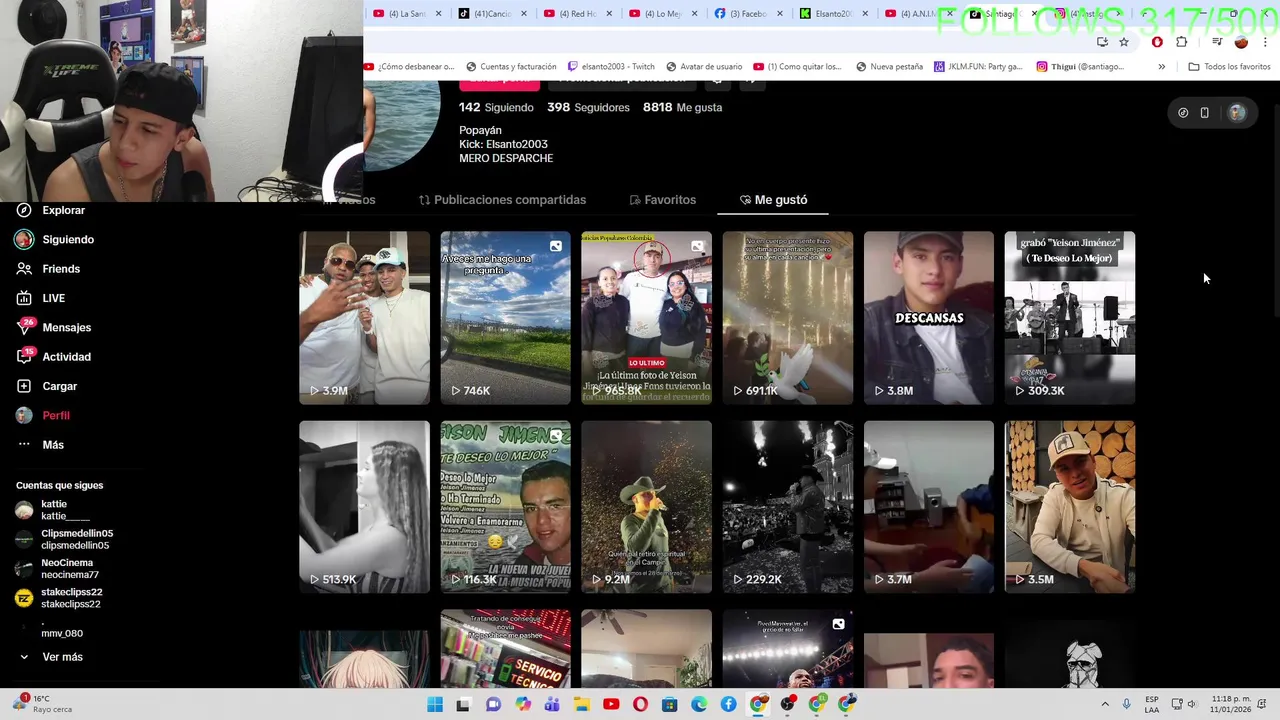Open 398 Seguidores list
Viewport: 1280px width, 720px height.
pyautogui.click(x=588, y=107)
